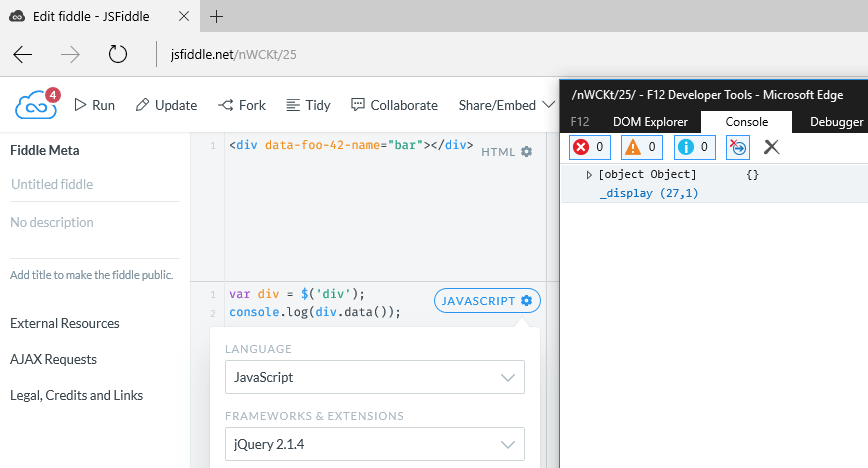This screenshot has width=868, height=468.
Task: Run the fiddle
Action: (95, 105)
